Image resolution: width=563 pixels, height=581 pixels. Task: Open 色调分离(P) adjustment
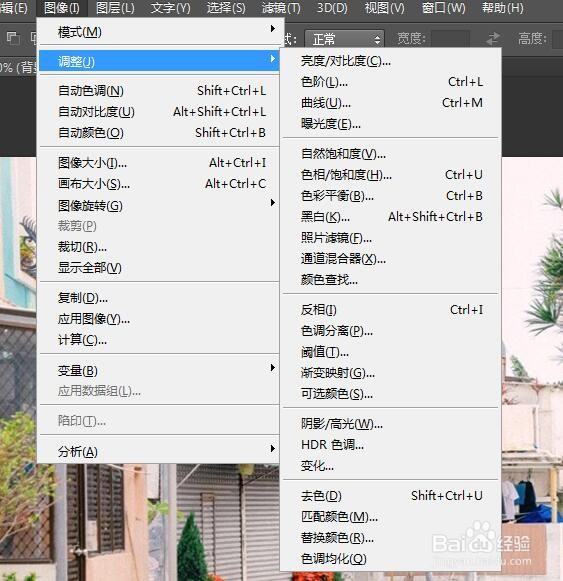coord(390,331)
